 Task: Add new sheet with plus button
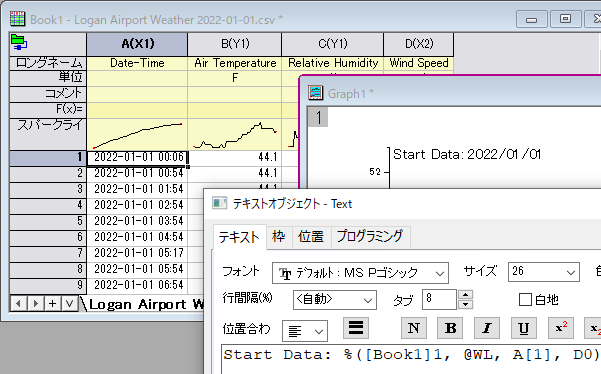(53, 304)
